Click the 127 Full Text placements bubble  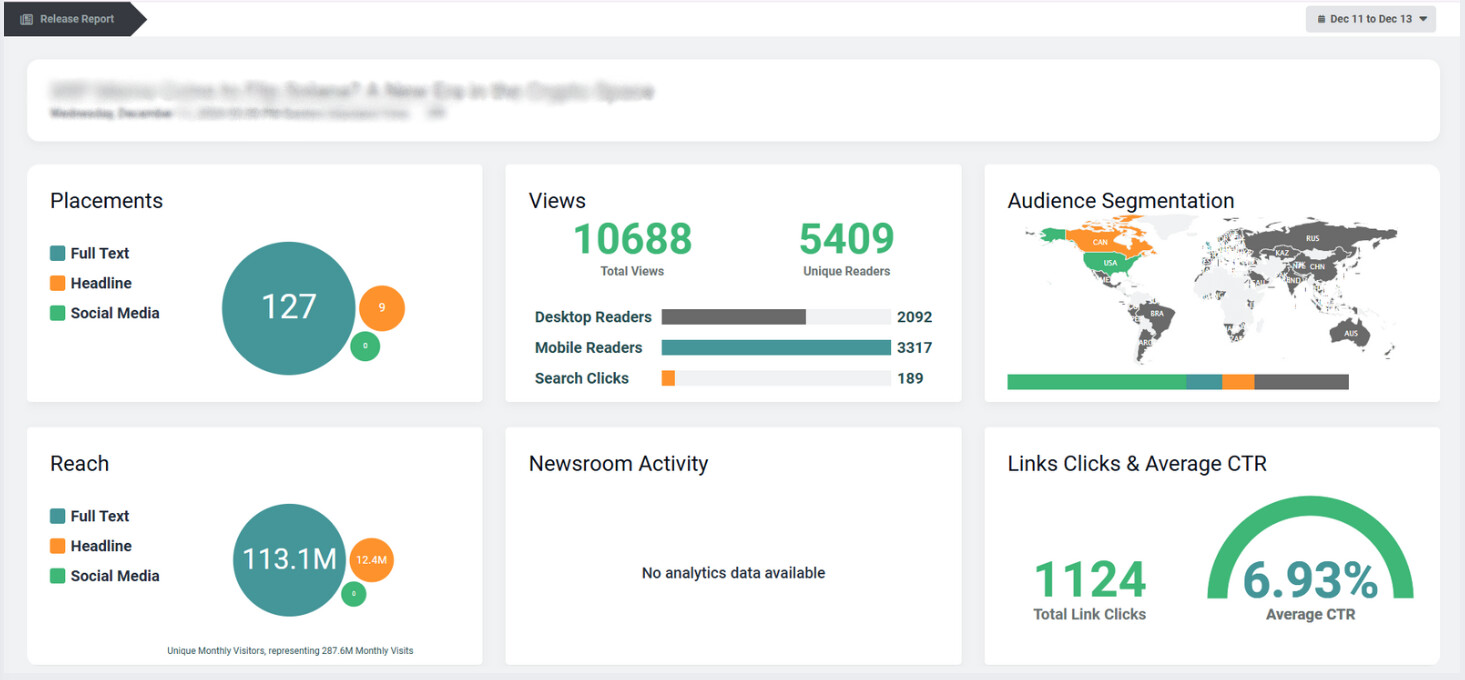288,307
